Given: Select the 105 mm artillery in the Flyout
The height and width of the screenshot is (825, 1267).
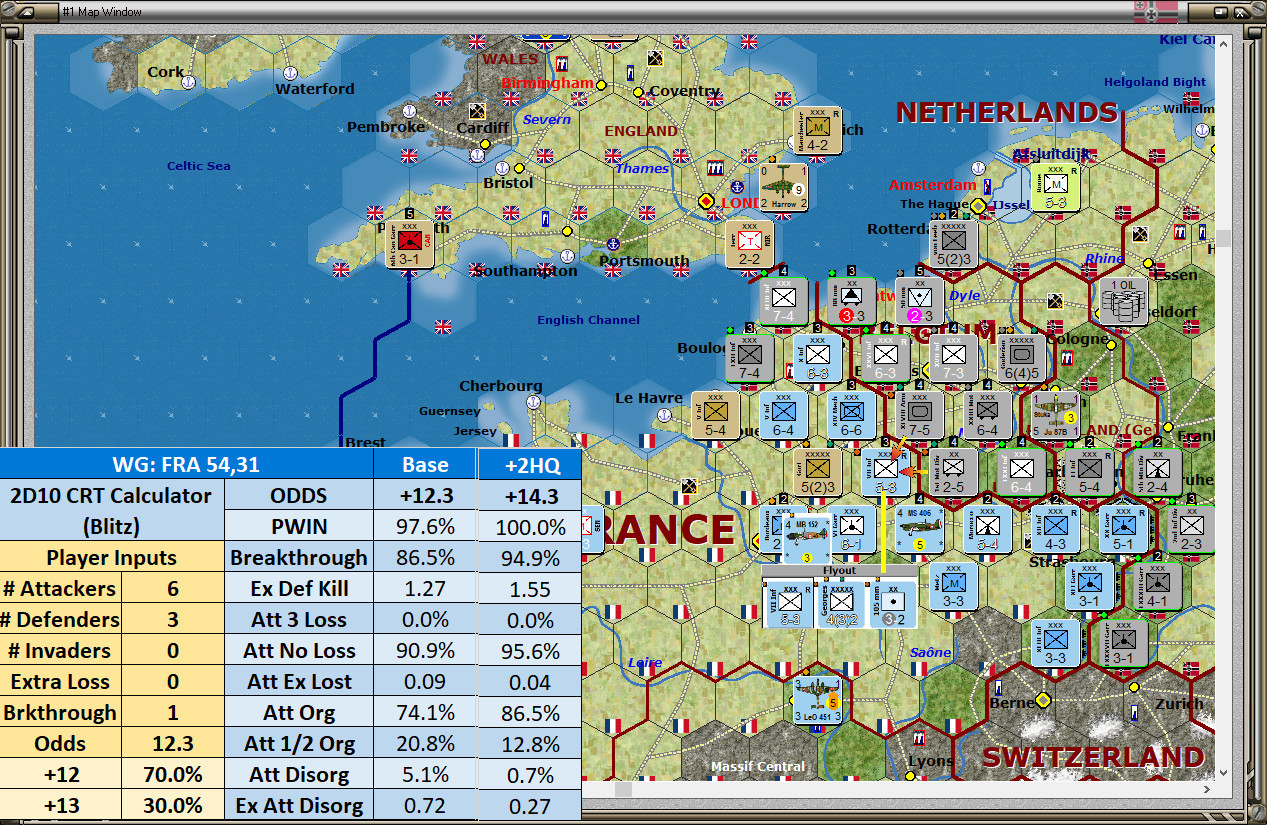Looking at the screenshot, I should click(893, 604).
